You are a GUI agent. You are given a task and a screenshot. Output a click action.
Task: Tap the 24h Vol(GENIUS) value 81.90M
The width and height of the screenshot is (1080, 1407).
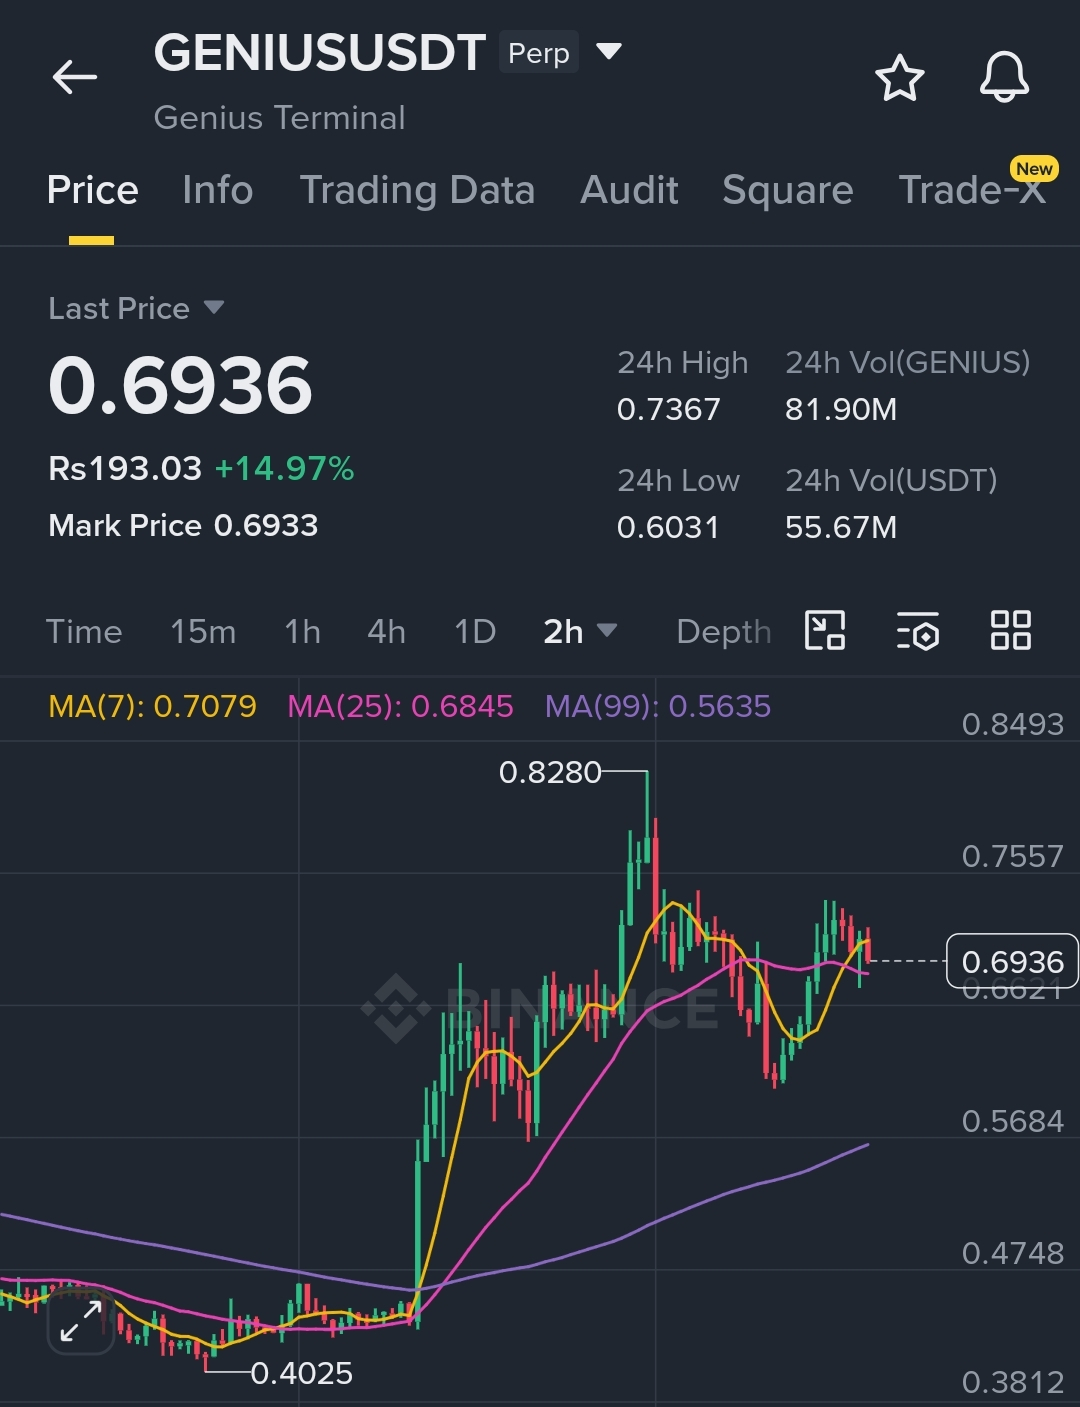841,409
